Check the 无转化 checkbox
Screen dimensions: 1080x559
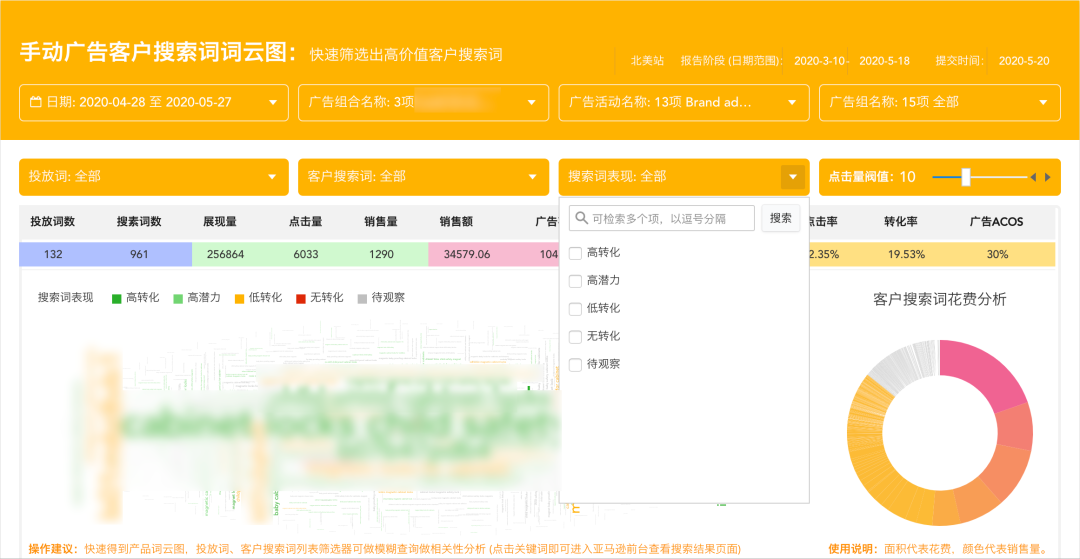tap(575, 337)
